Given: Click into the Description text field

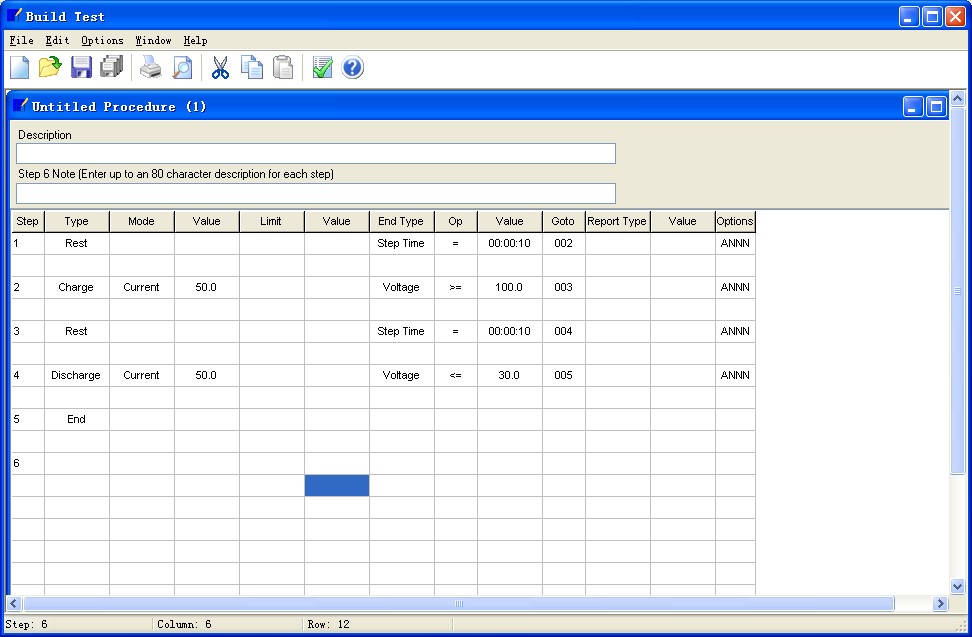Looking at the screenshot, I should 315,153.
